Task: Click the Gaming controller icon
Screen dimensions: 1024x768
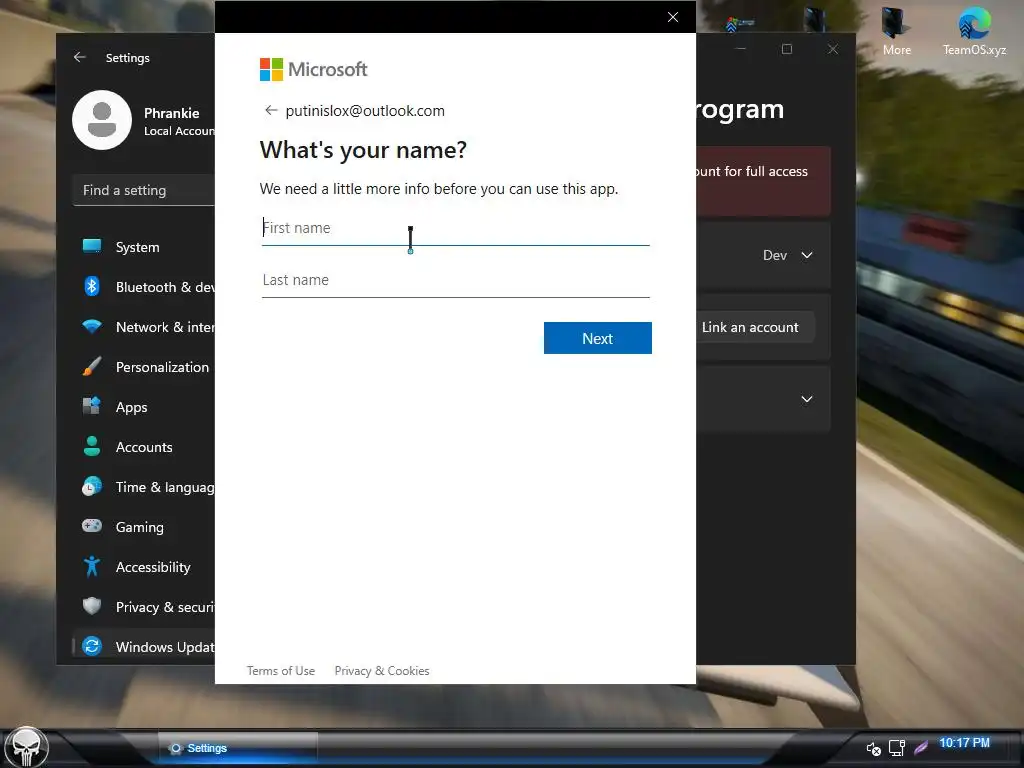Action: (92, 526)
